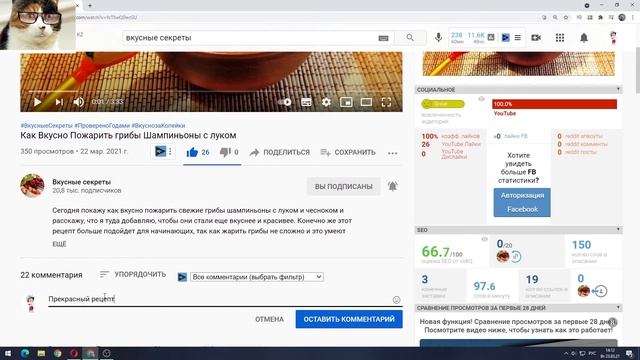Open more actions three dots
640x360 pixels.
[x=393, y=153]
